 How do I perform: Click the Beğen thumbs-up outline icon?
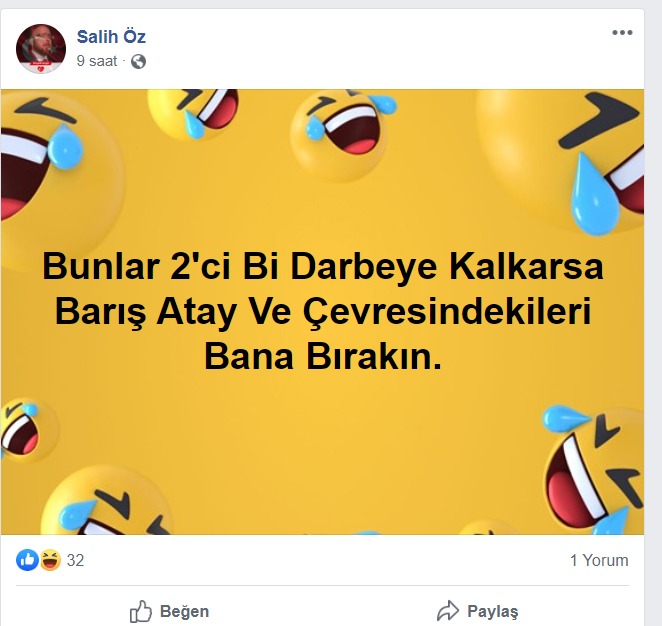(x=141, y=611)
